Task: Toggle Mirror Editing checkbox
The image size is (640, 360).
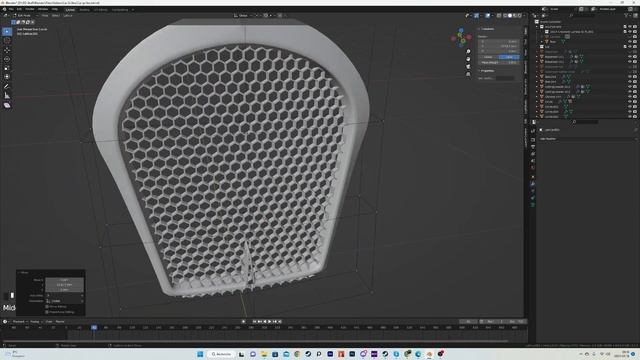Action: (47, 306)
